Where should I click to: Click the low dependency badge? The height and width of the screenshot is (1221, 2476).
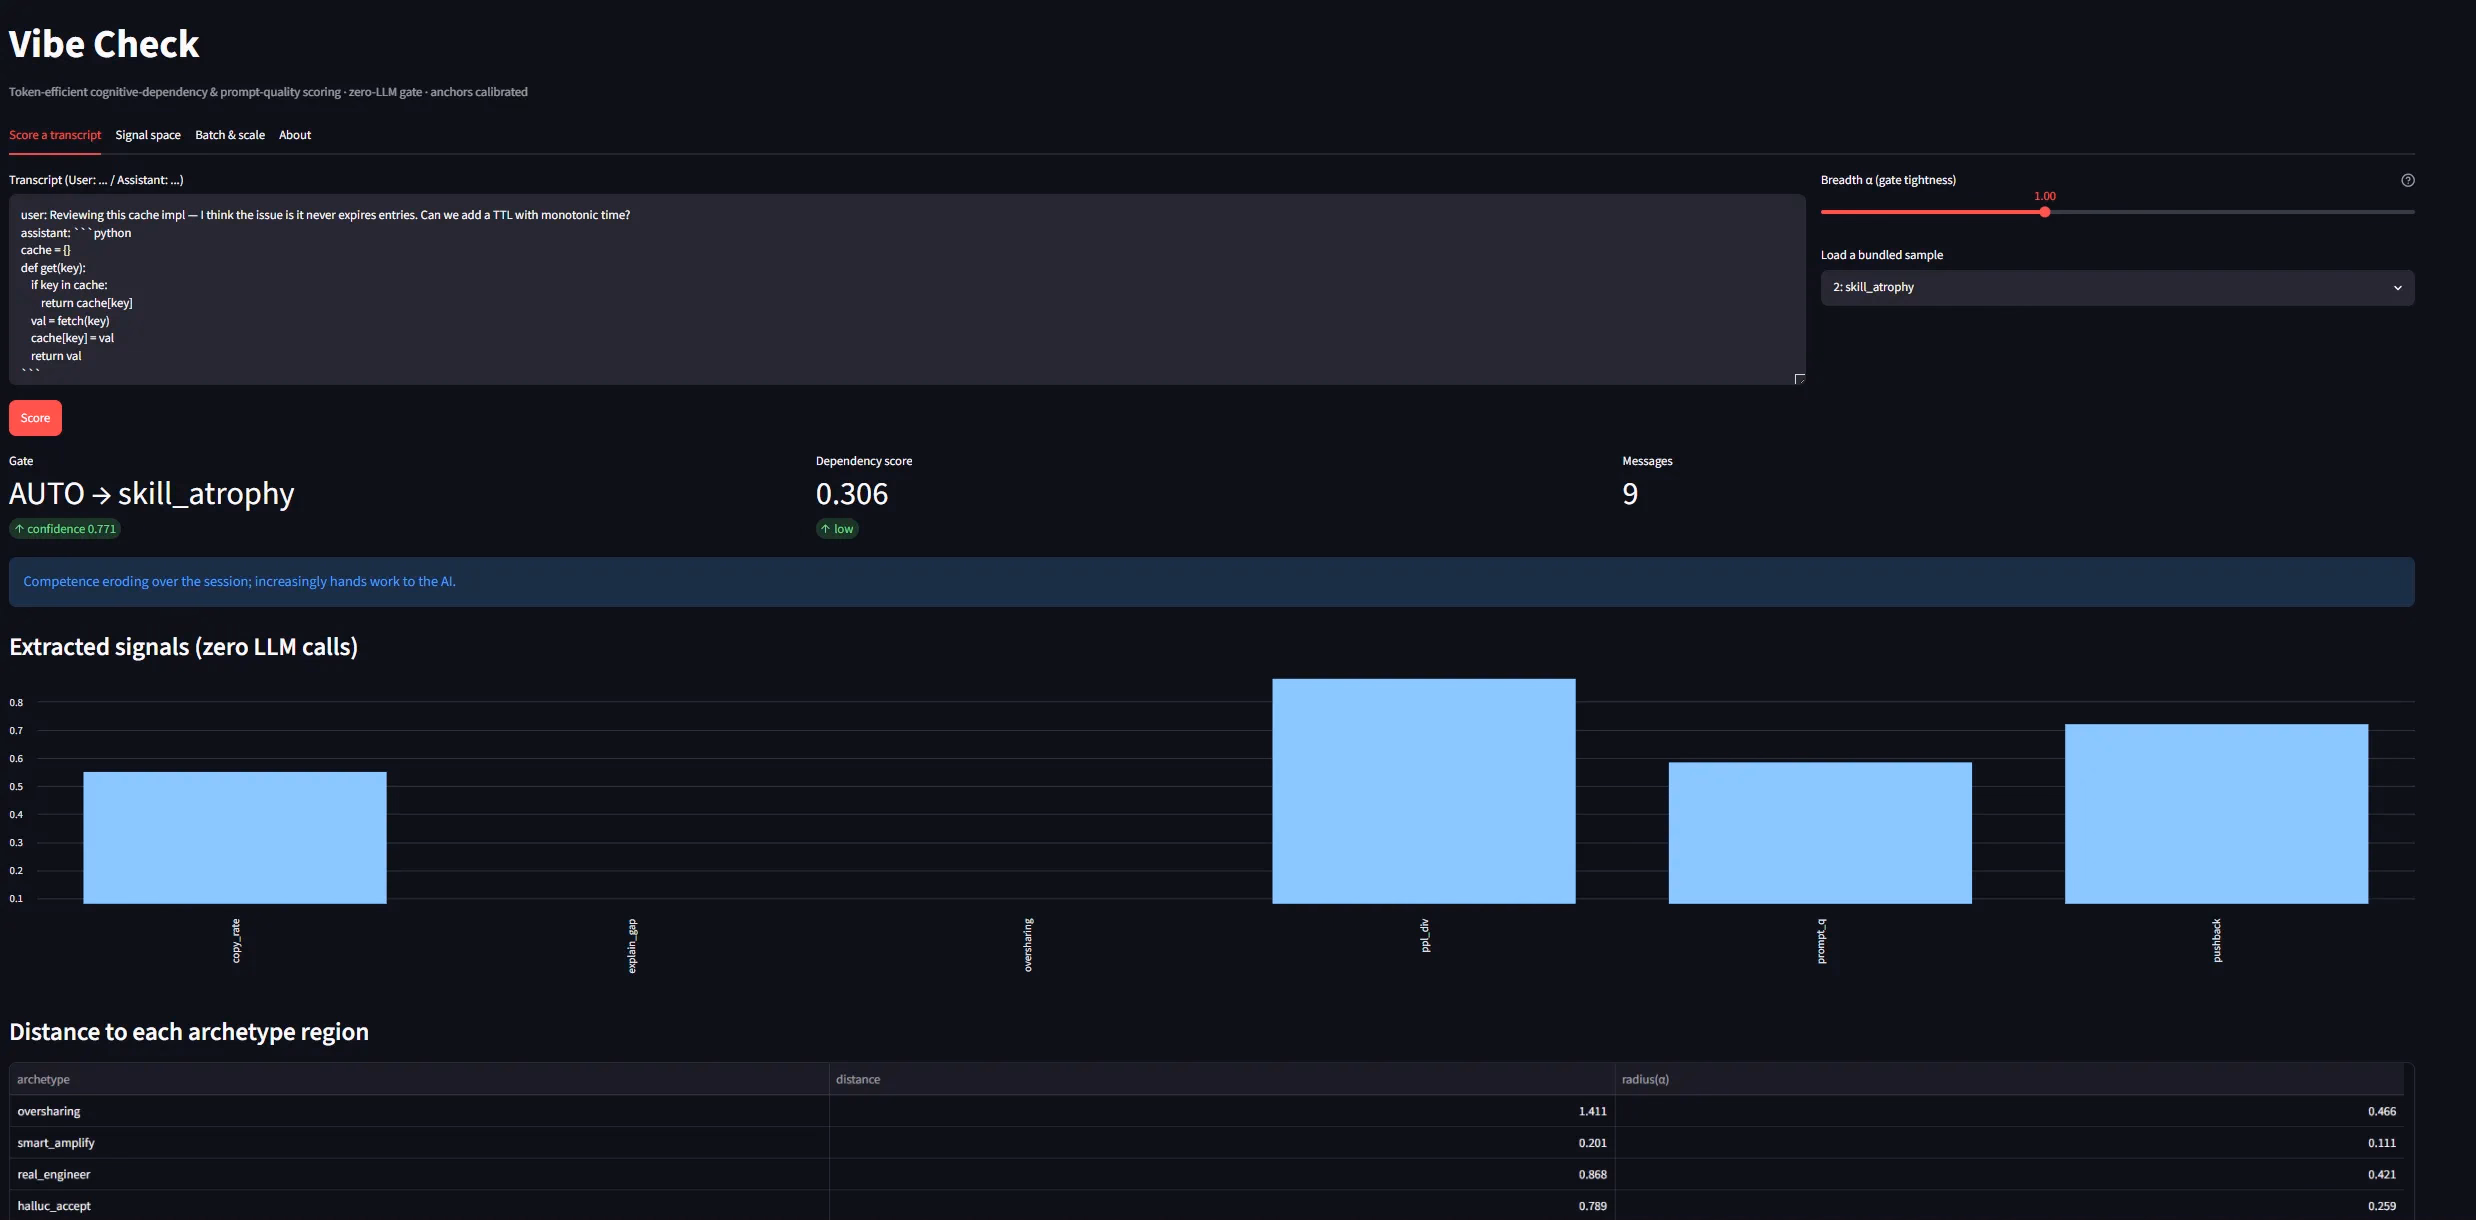(837, 529)
